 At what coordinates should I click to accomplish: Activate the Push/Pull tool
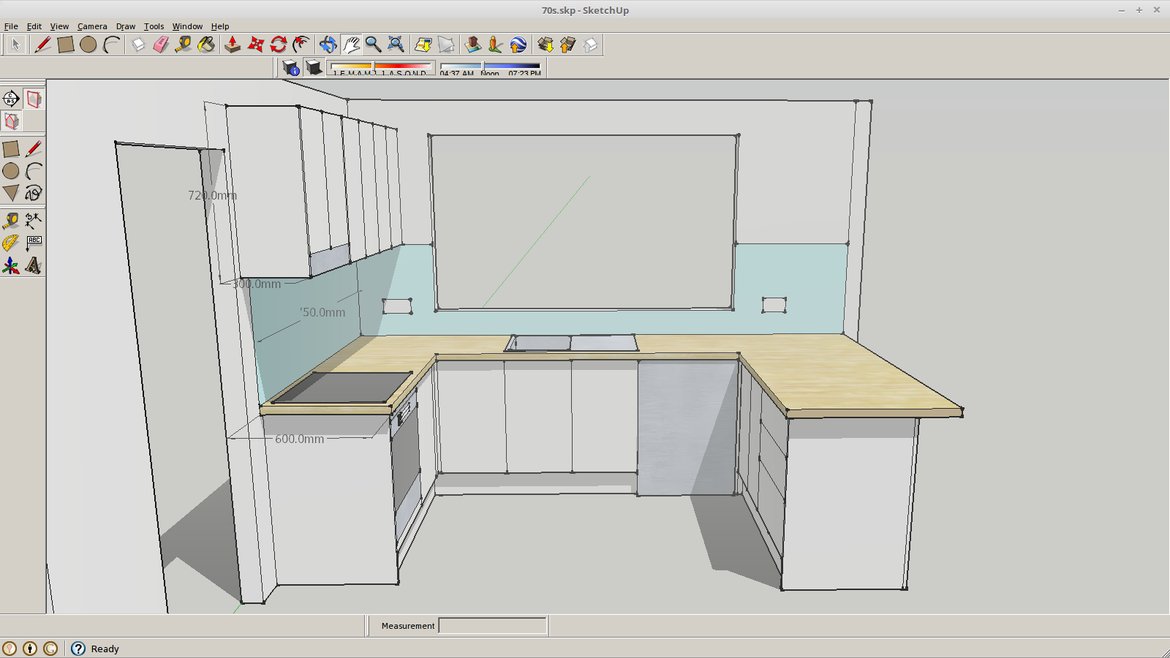(x=232, y=45)
